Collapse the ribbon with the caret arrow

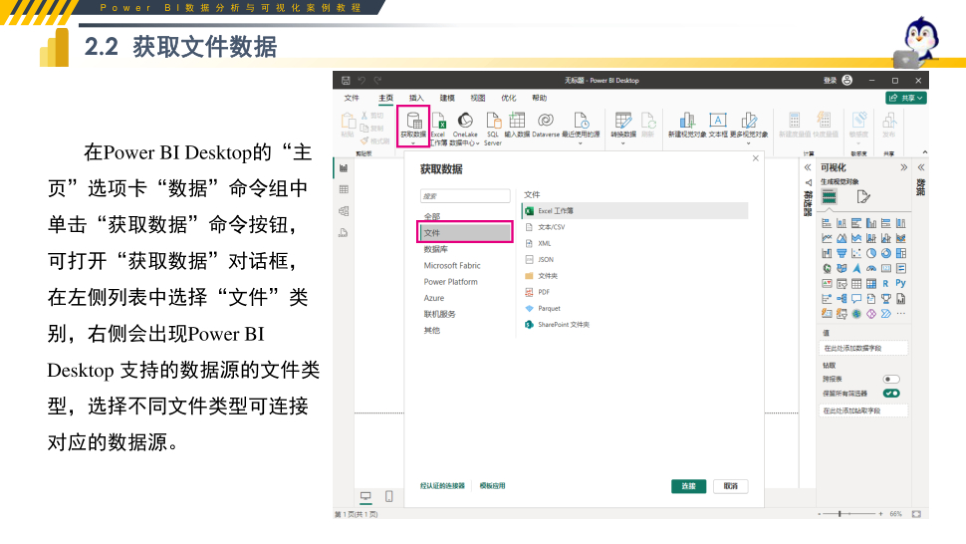(x=924, y=152)
